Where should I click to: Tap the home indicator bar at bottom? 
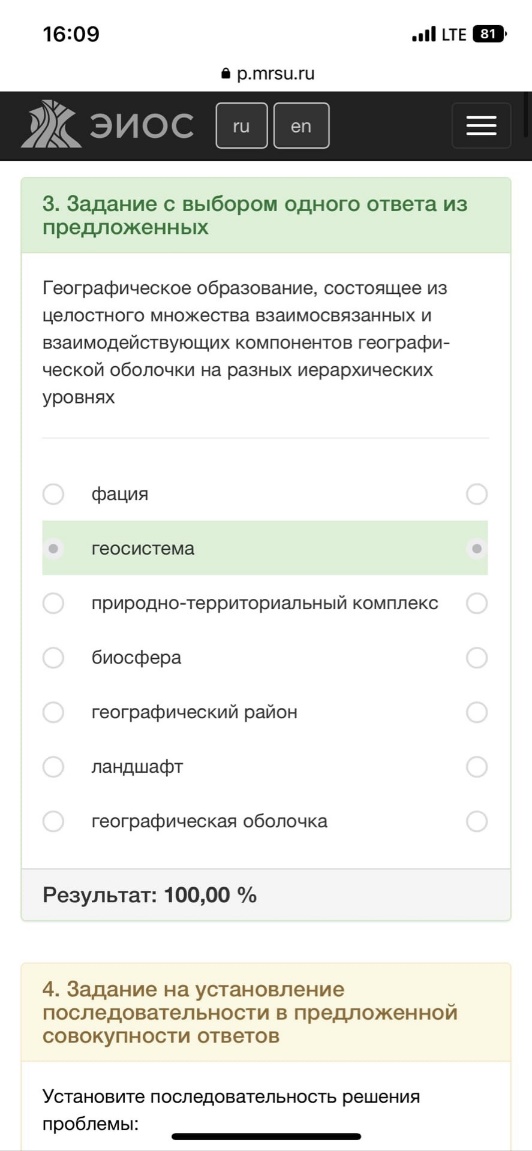click(266, 1136)
